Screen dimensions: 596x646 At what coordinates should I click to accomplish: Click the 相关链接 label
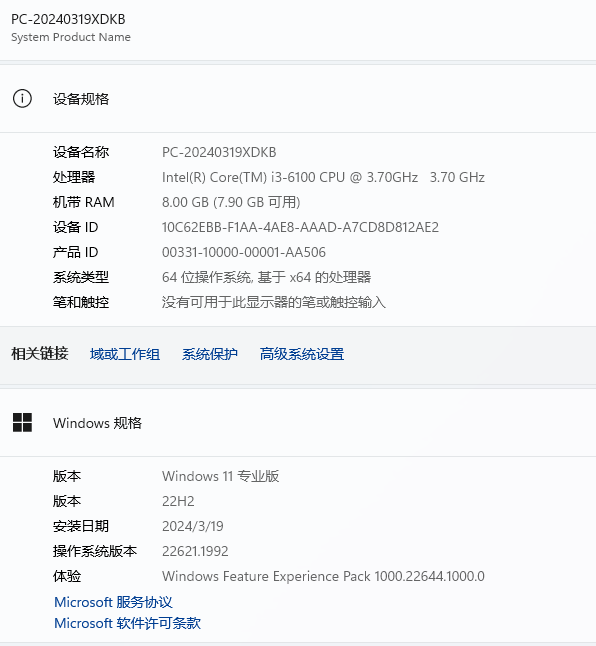pyautogui.click(x=40, y=354)
